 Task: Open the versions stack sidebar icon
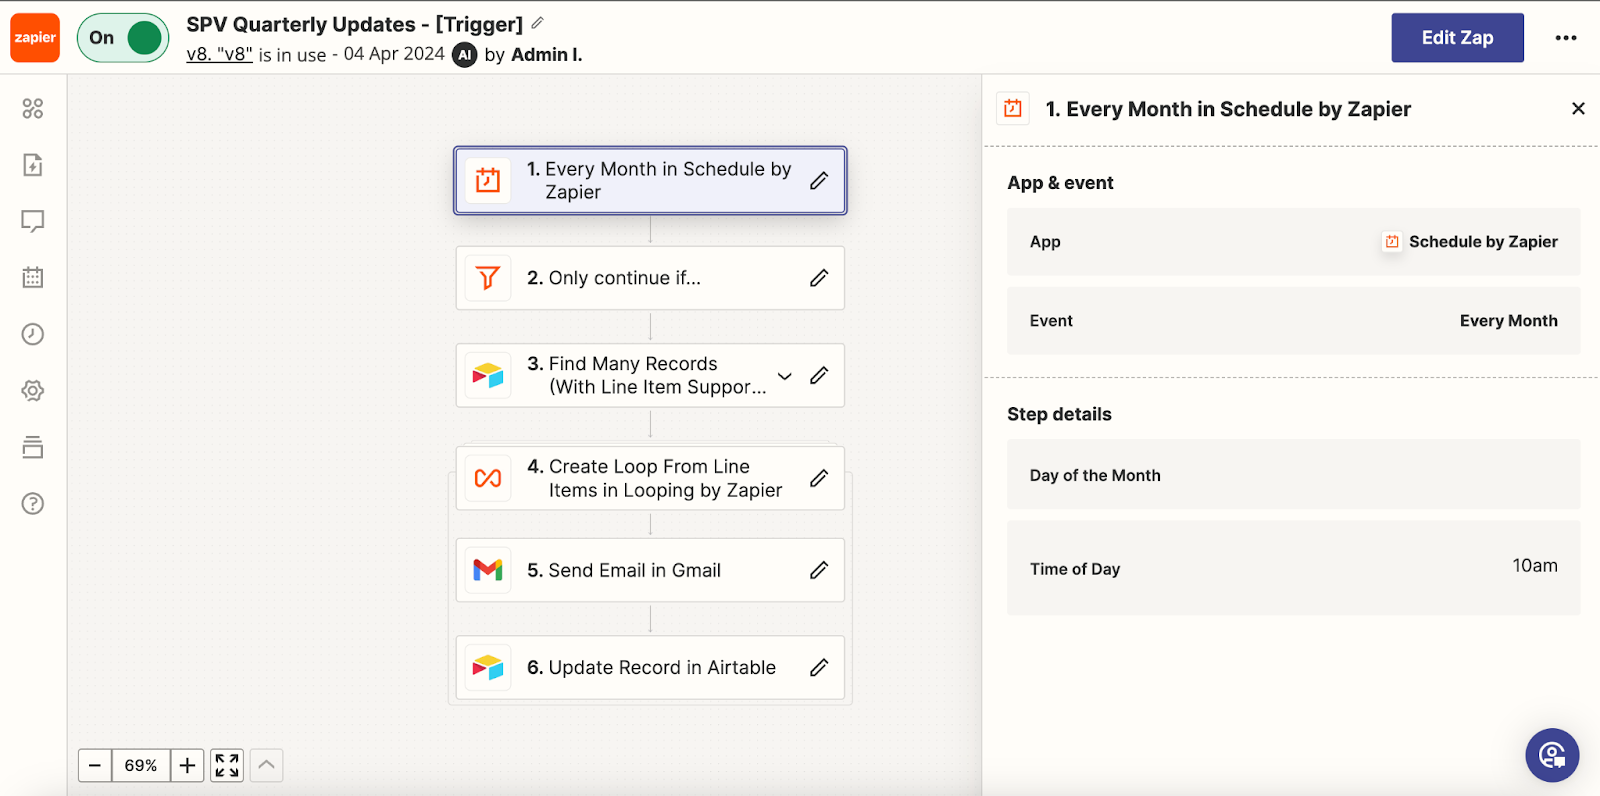click(33, 447)
